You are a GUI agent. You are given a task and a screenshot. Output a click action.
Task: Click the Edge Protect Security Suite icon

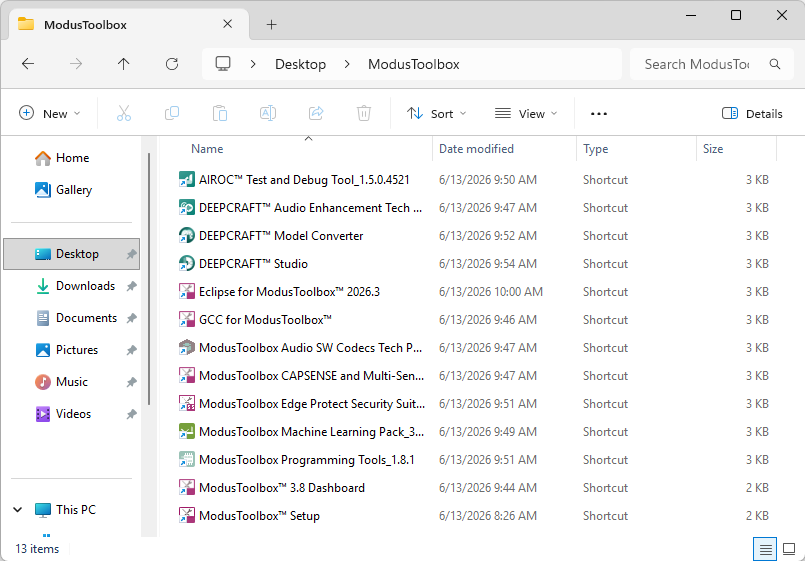(186, 403)
